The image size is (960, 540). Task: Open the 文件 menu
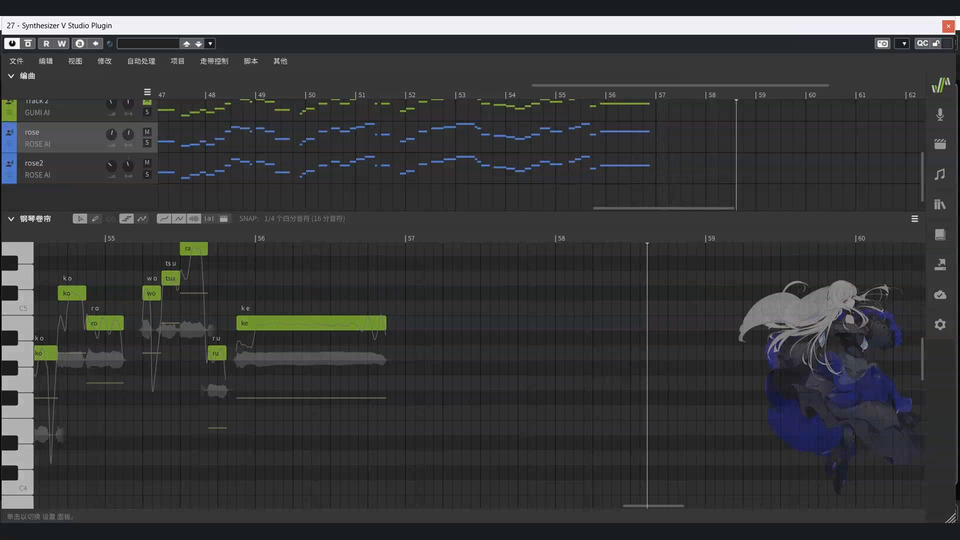17,61
